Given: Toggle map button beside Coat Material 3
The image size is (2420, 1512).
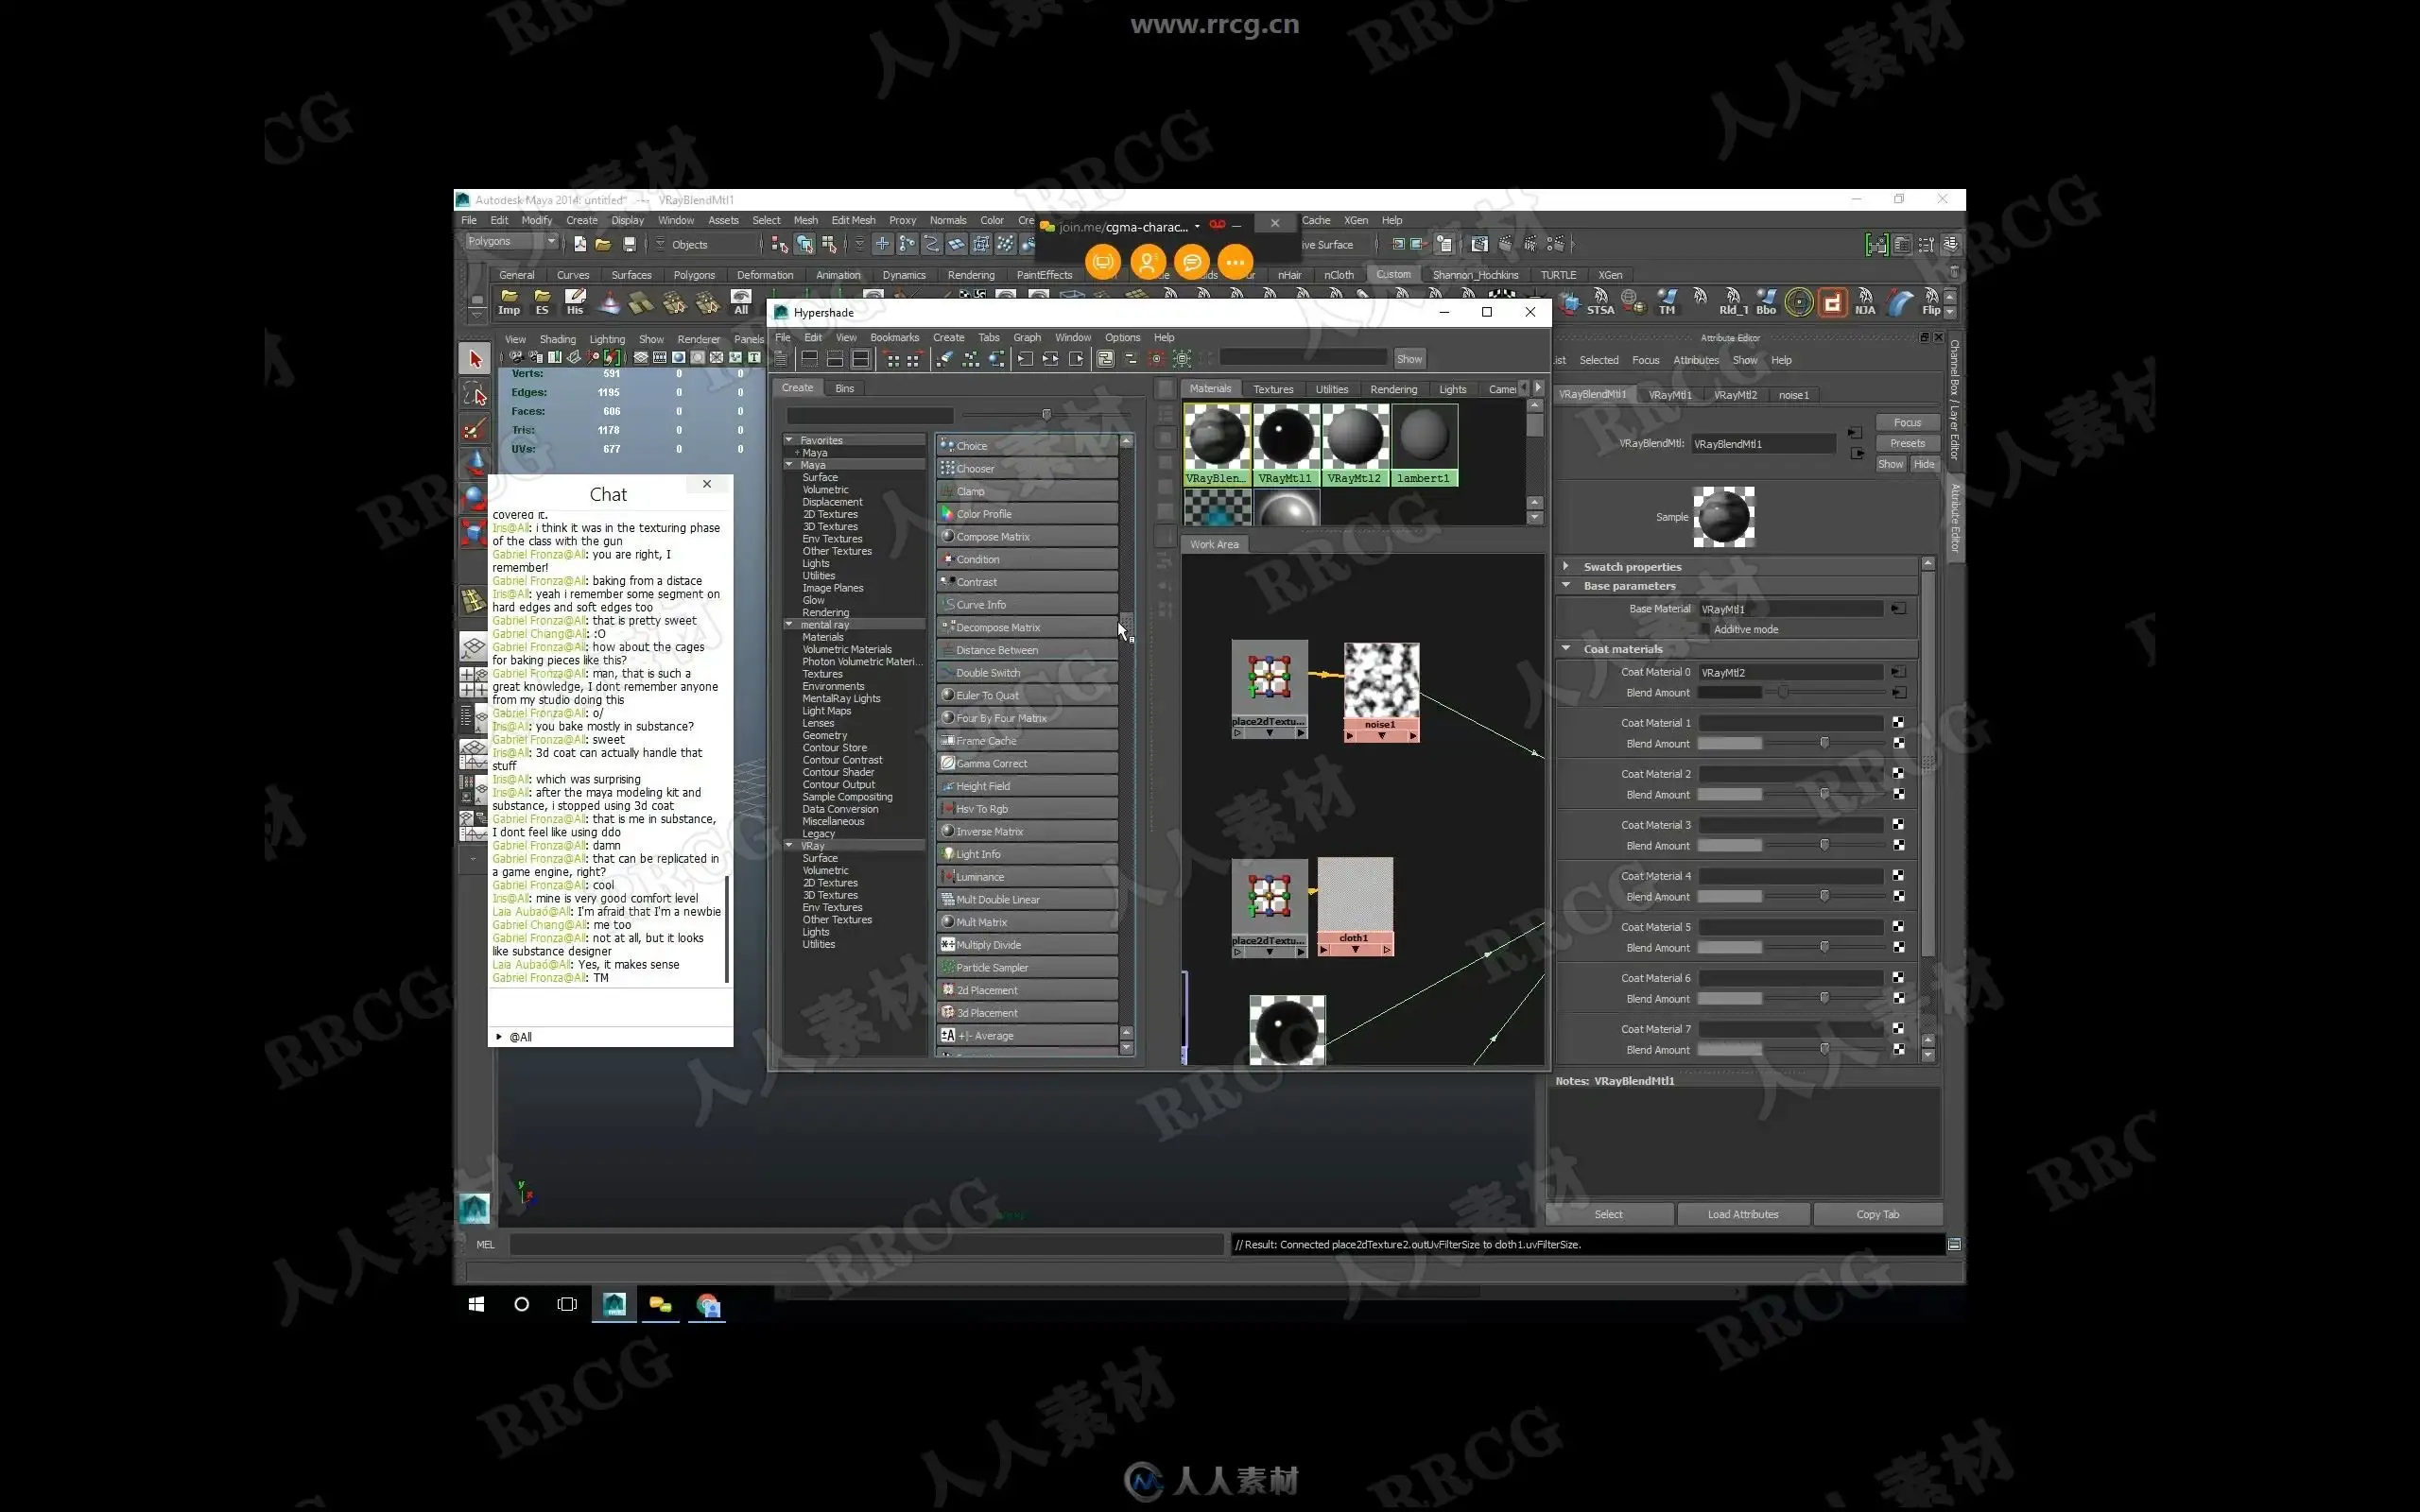Looking at the screenshot, I should (1898, 824).
